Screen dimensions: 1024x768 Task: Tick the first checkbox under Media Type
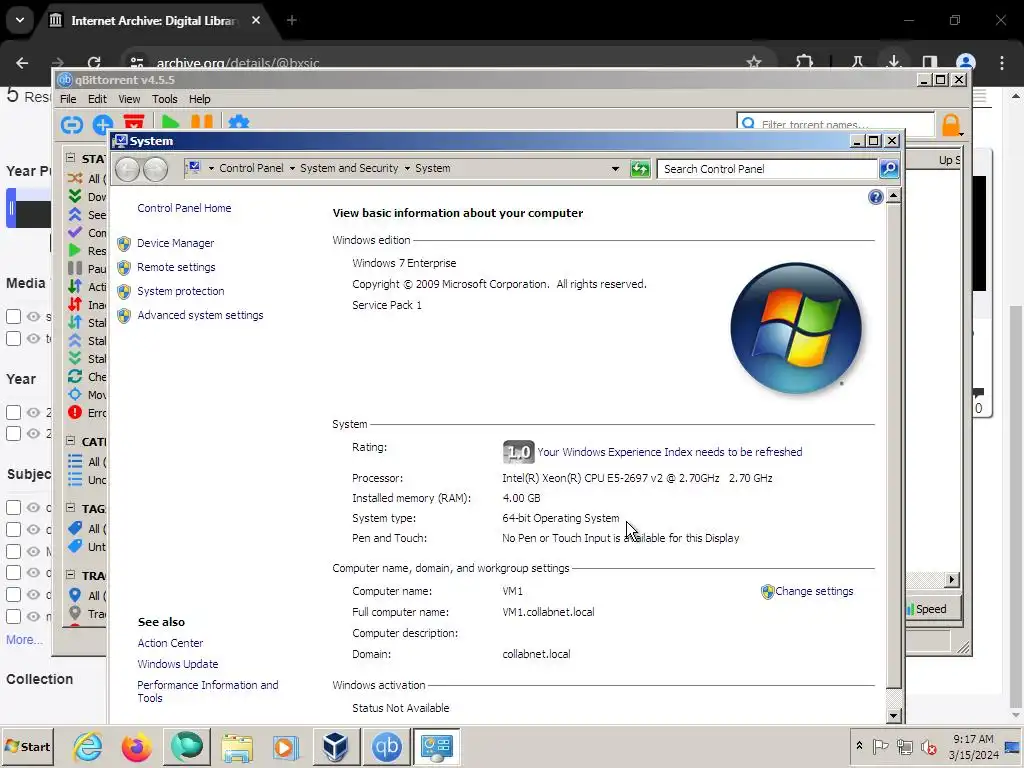(x=14, y=317)
